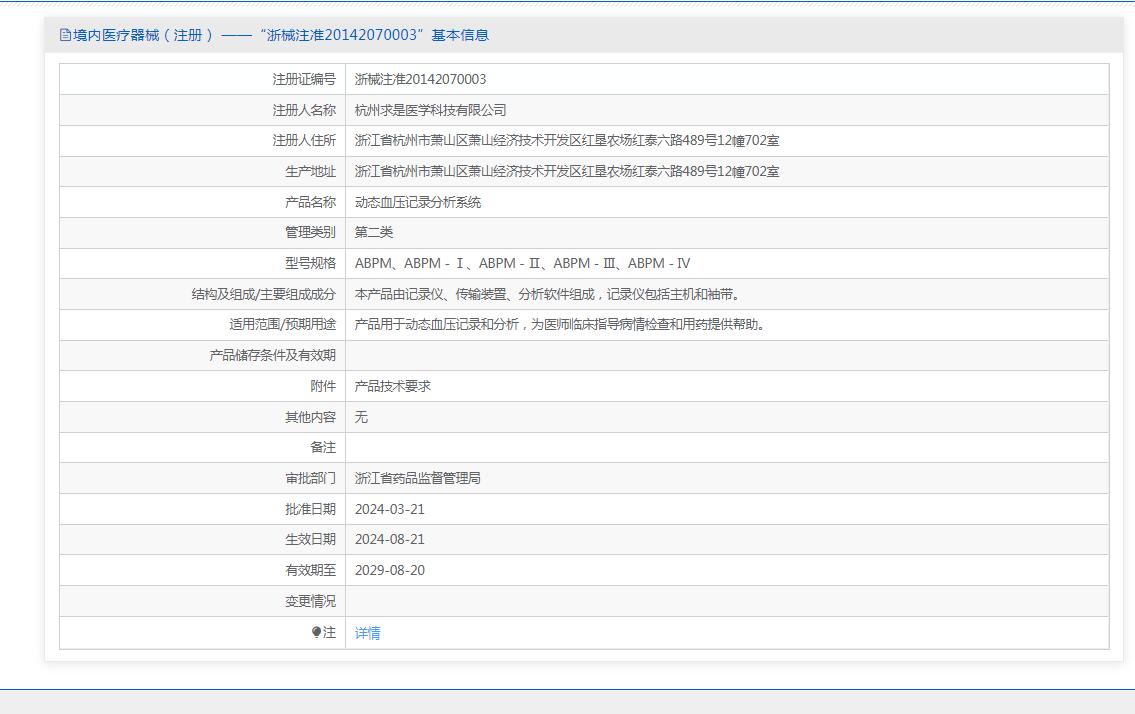Select the approval date 2024-03-21
Image resolution: width=1135 pixels, height=714 pixels.
coord(389,509)
